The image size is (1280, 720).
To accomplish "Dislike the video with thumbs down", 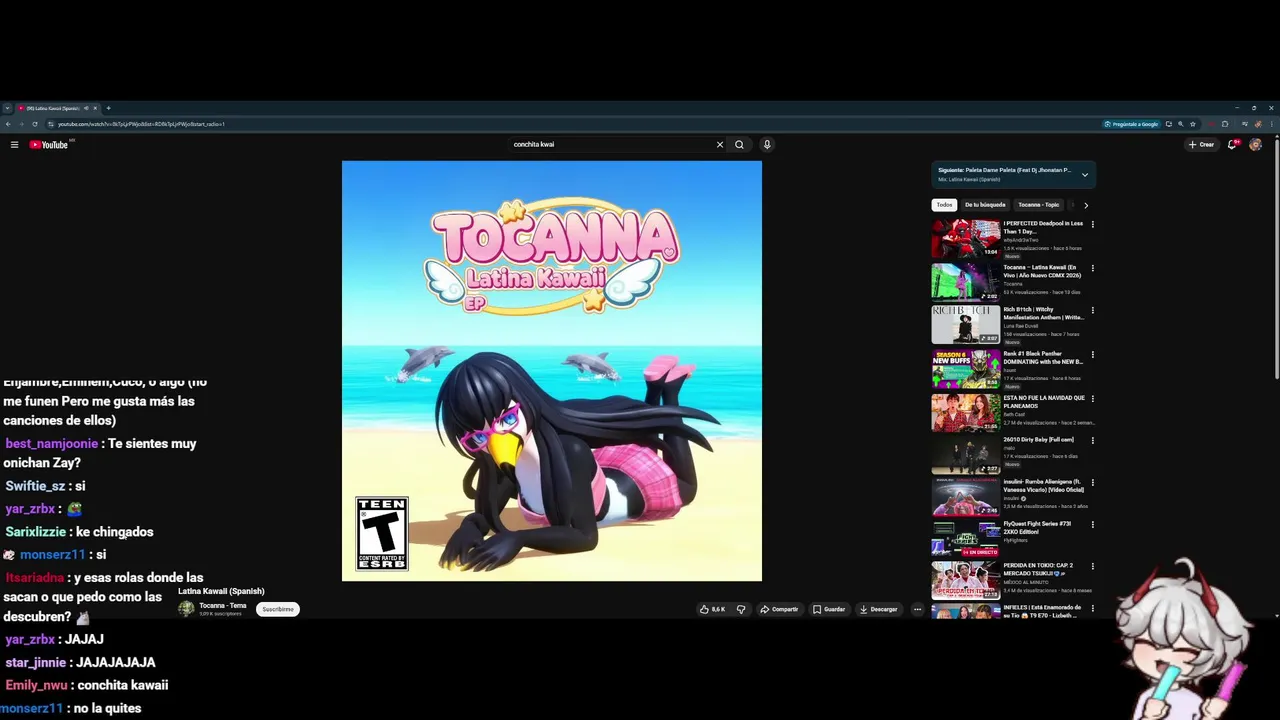I will [741, 609].
